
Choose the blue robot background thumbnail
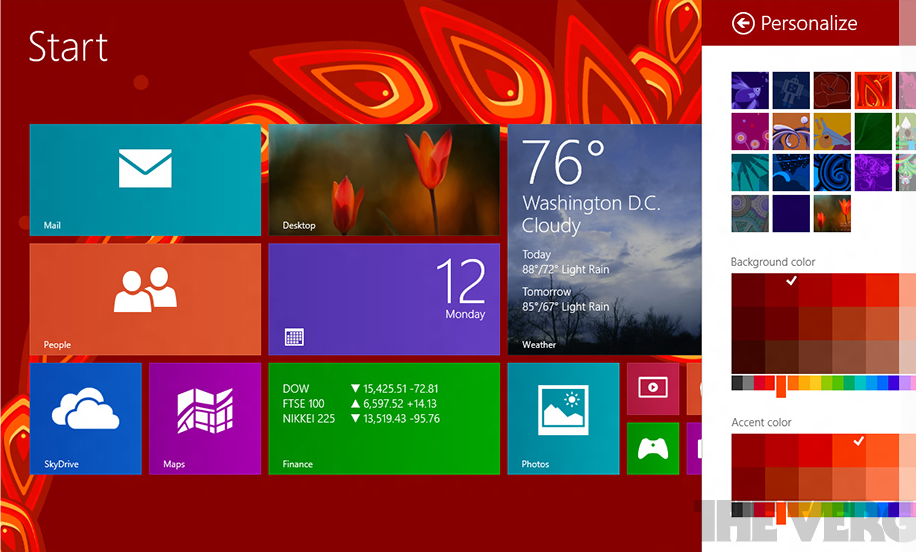pyautogui.click(x=791, y=91)
